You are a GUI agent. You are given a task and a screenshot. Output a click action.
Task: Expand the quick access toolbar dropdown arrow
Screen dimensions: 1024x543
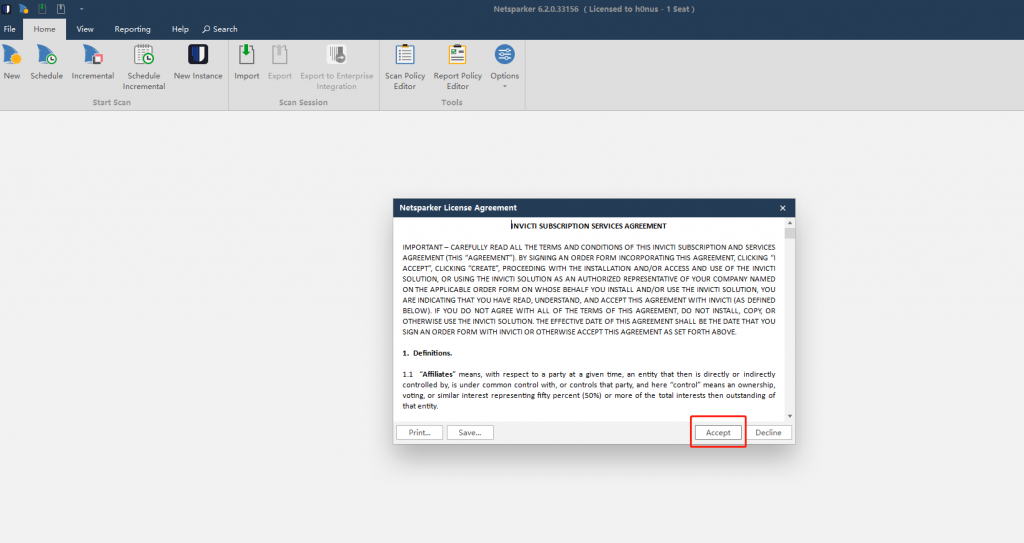[81, 9]
